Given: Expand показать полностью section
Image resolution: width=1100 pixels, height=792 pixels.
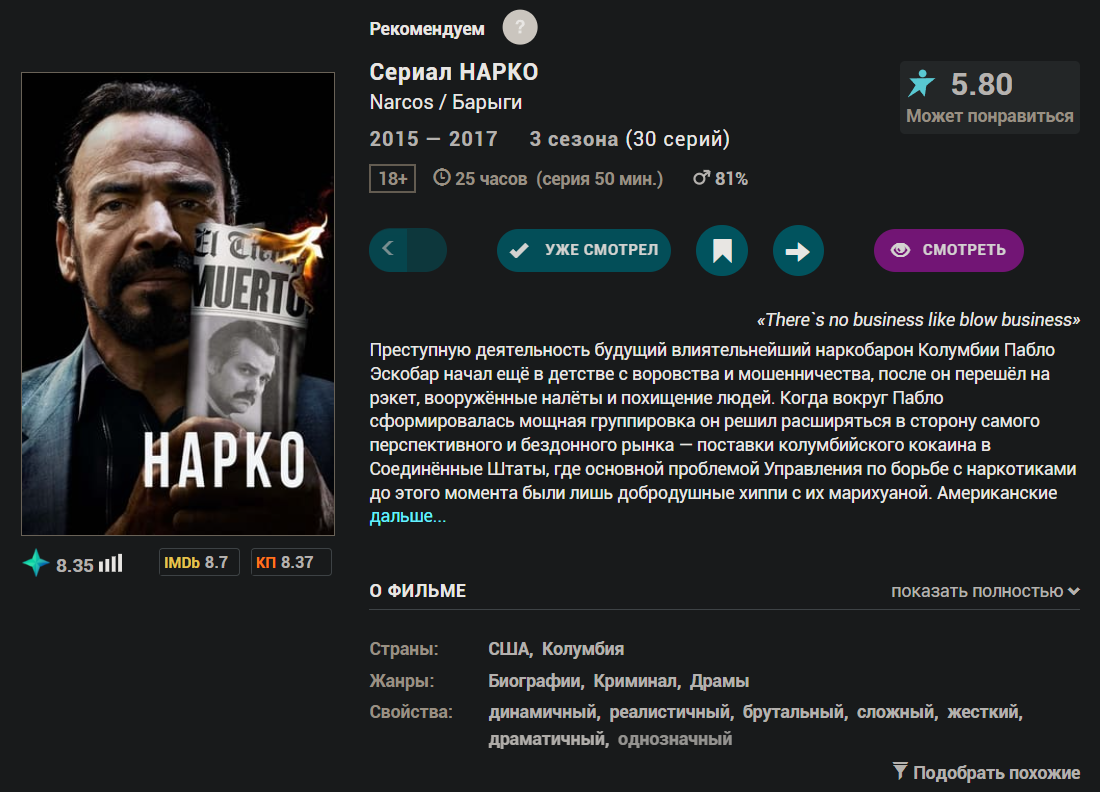Looking at the screenshot, I should pyautogui.click(x=985, y=591).
